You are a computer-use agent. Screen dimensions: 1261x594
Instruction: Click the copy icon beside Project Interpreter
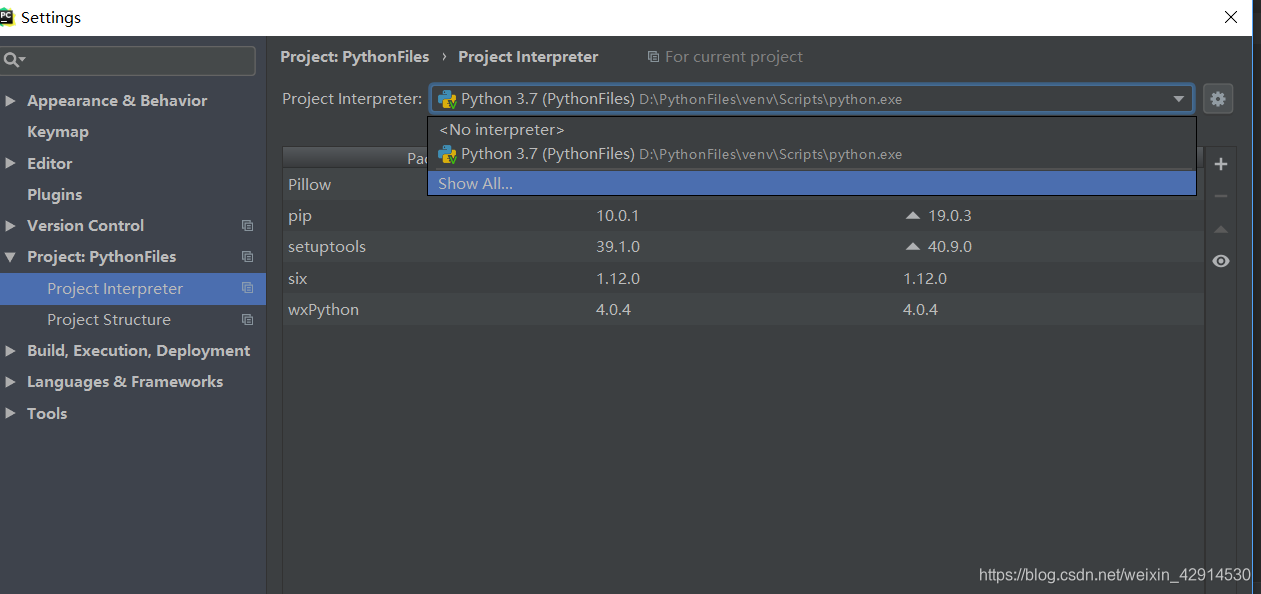[x=247, y=288]
